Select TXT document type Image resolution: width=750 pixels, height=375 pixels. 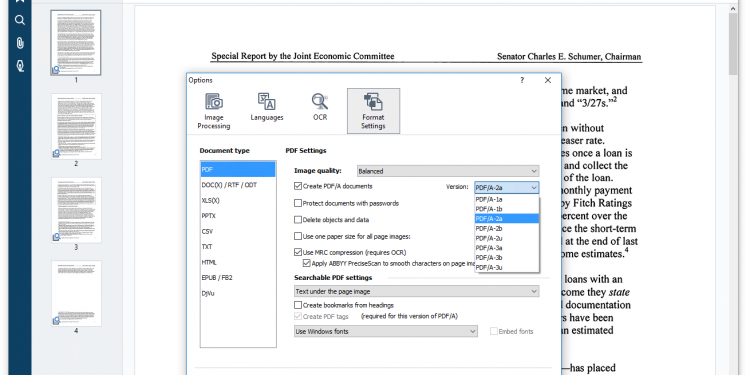pos(238,247)
